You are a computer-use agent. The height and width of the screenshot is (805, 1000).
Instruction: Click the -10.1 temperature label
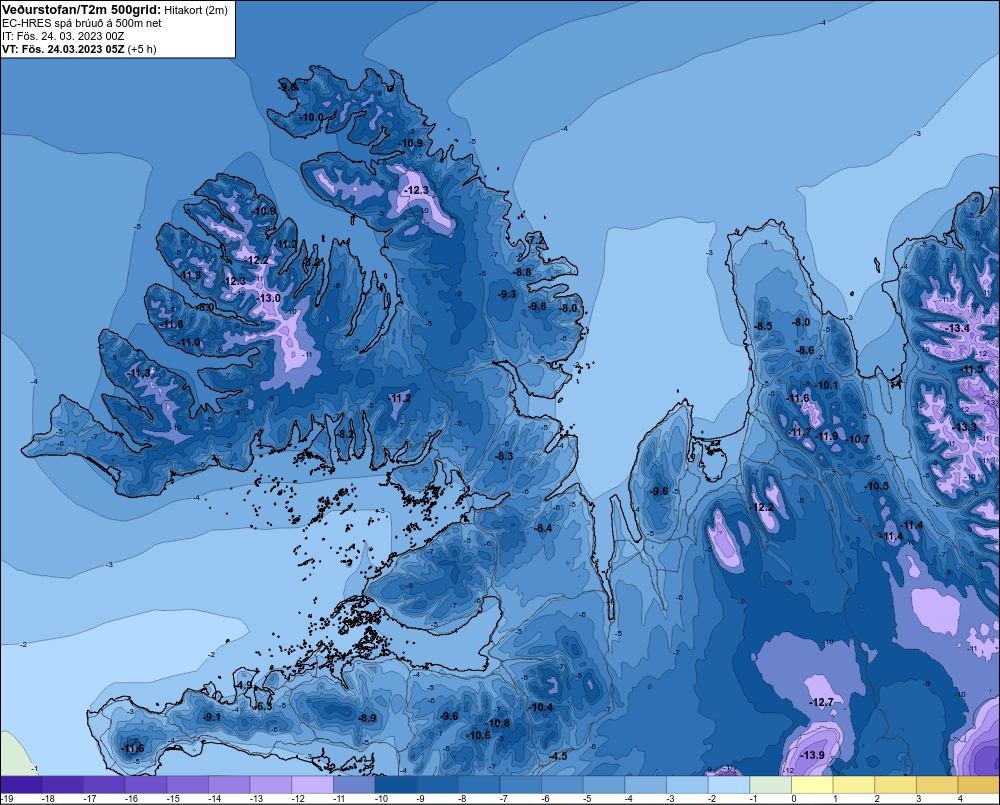pos(827,385)
